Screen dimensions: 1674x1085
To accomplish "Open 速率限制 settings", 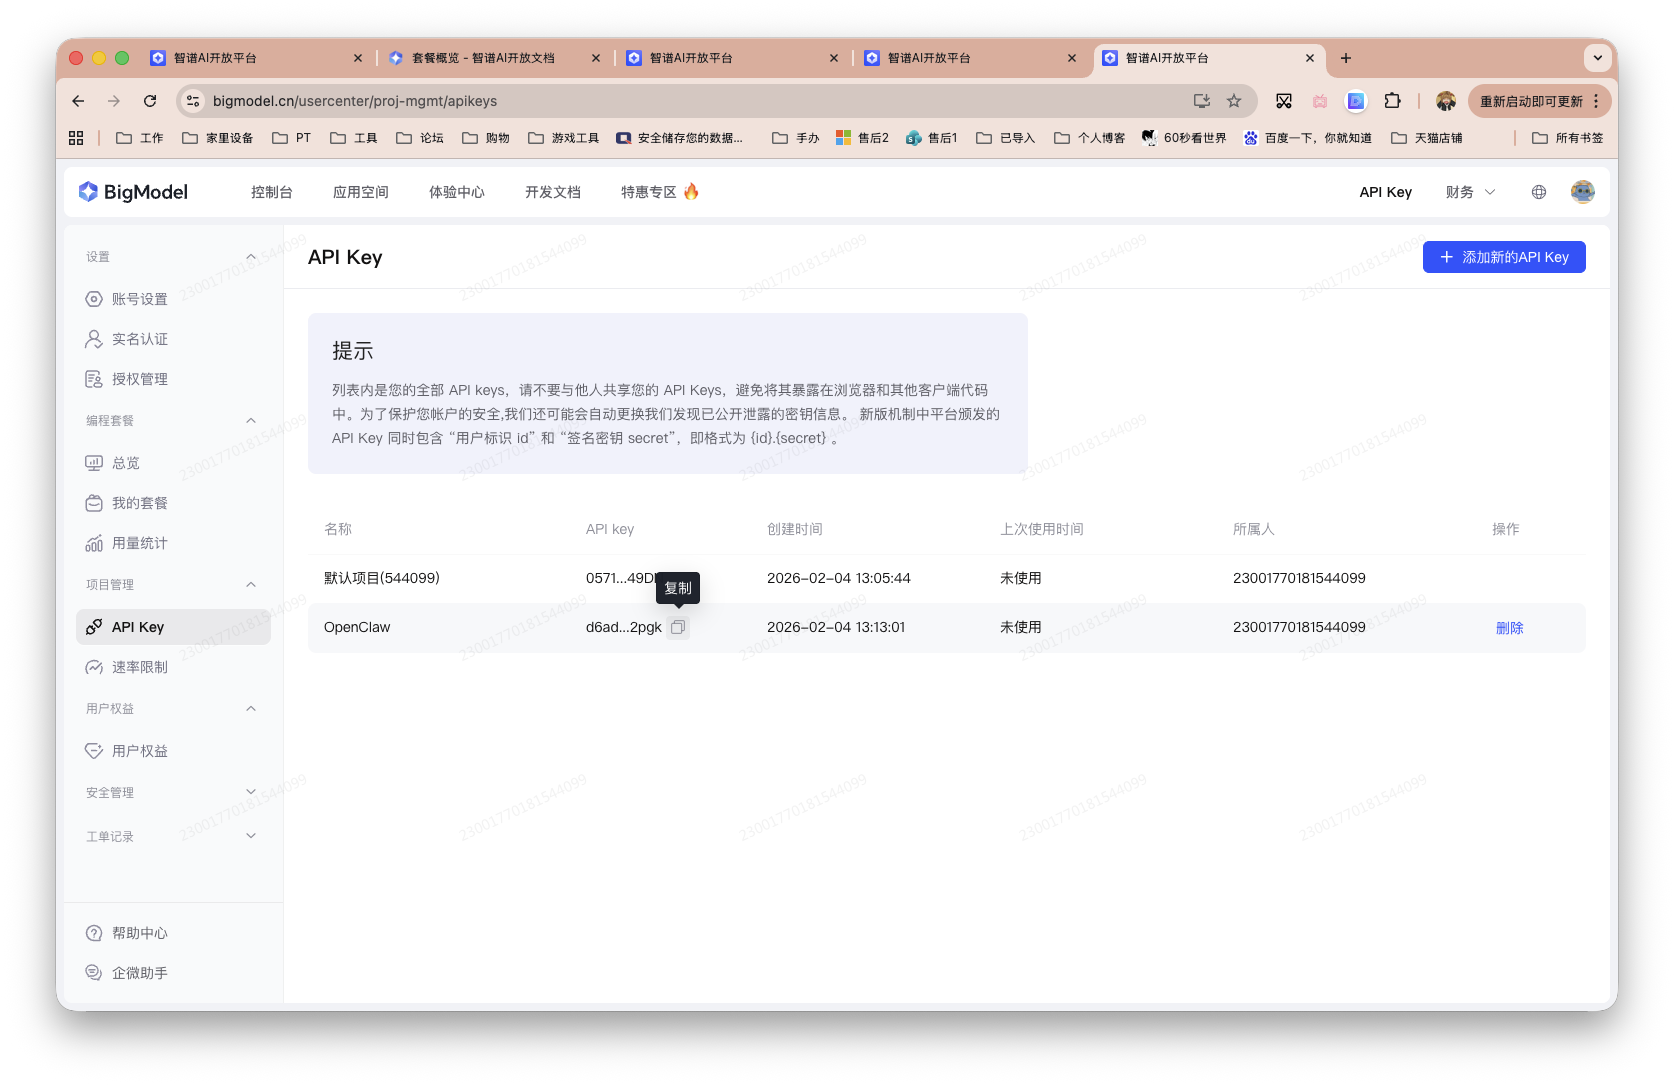I will click(x=139, y=666).
